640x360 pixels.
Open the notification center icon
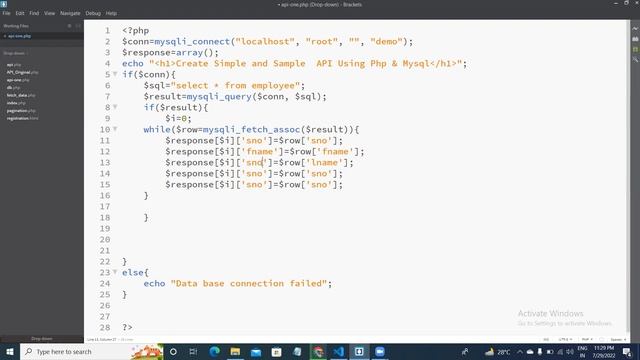pos(627,351)
